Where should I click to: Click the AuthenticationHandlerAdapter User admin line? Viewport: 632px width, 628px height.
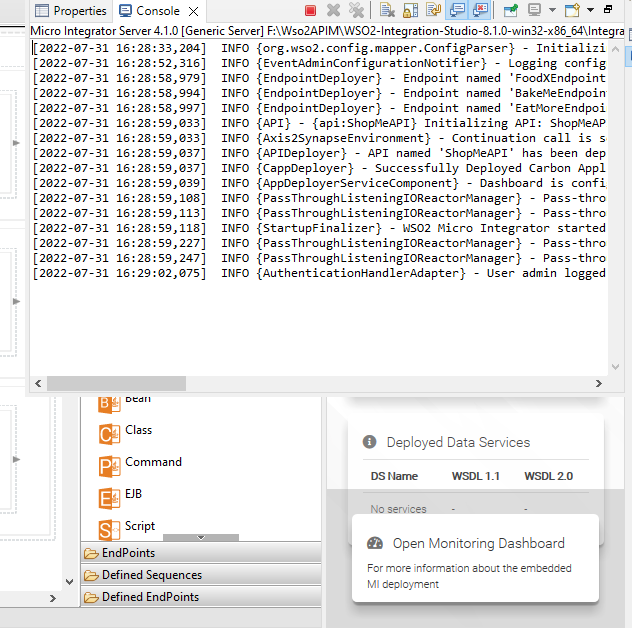(319, 273)
